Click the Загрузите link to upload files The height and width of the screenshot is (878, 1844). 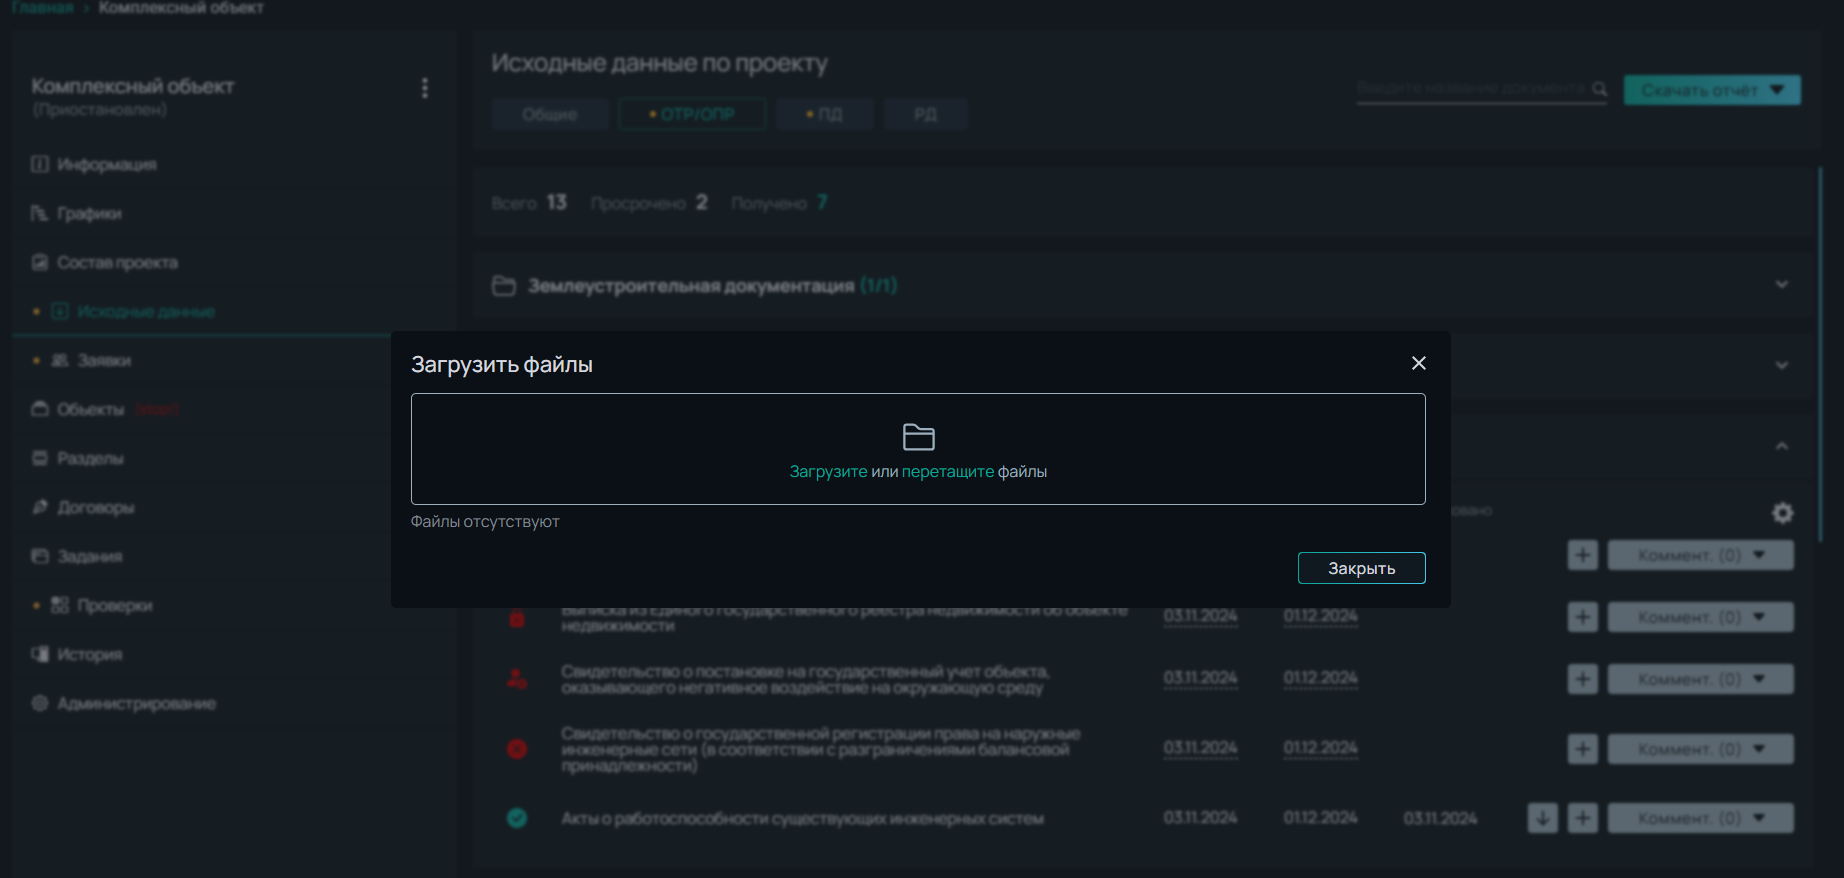point(828,471)
